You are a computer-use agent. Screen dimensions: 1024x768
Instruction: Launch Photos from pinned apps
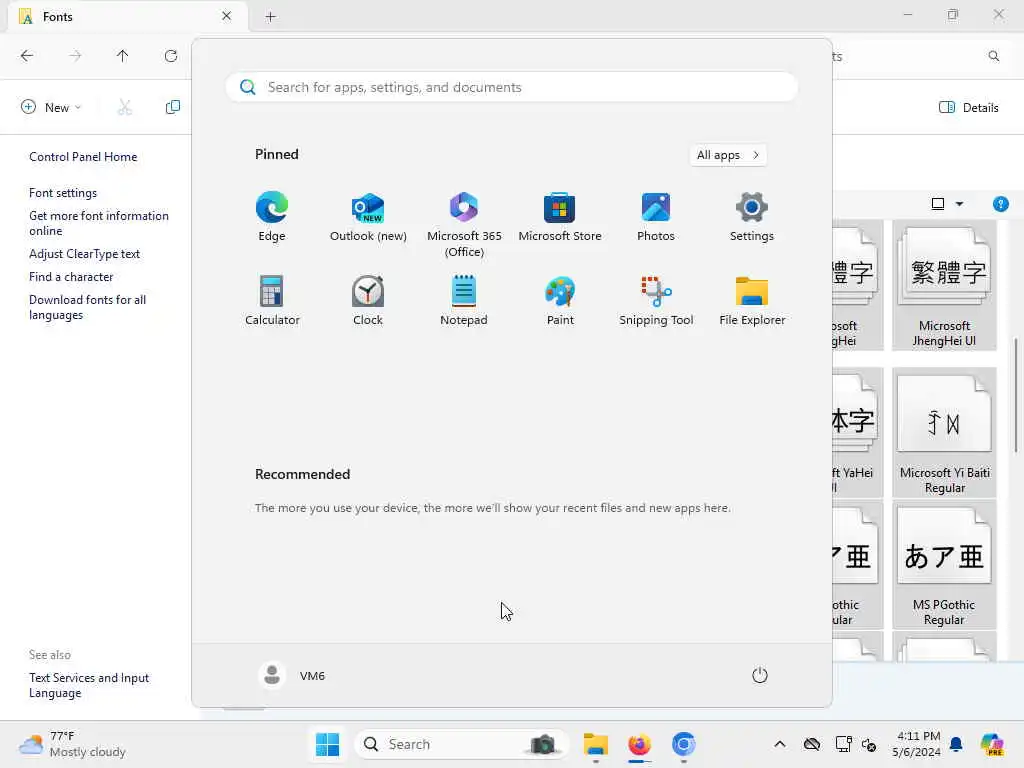656,217
